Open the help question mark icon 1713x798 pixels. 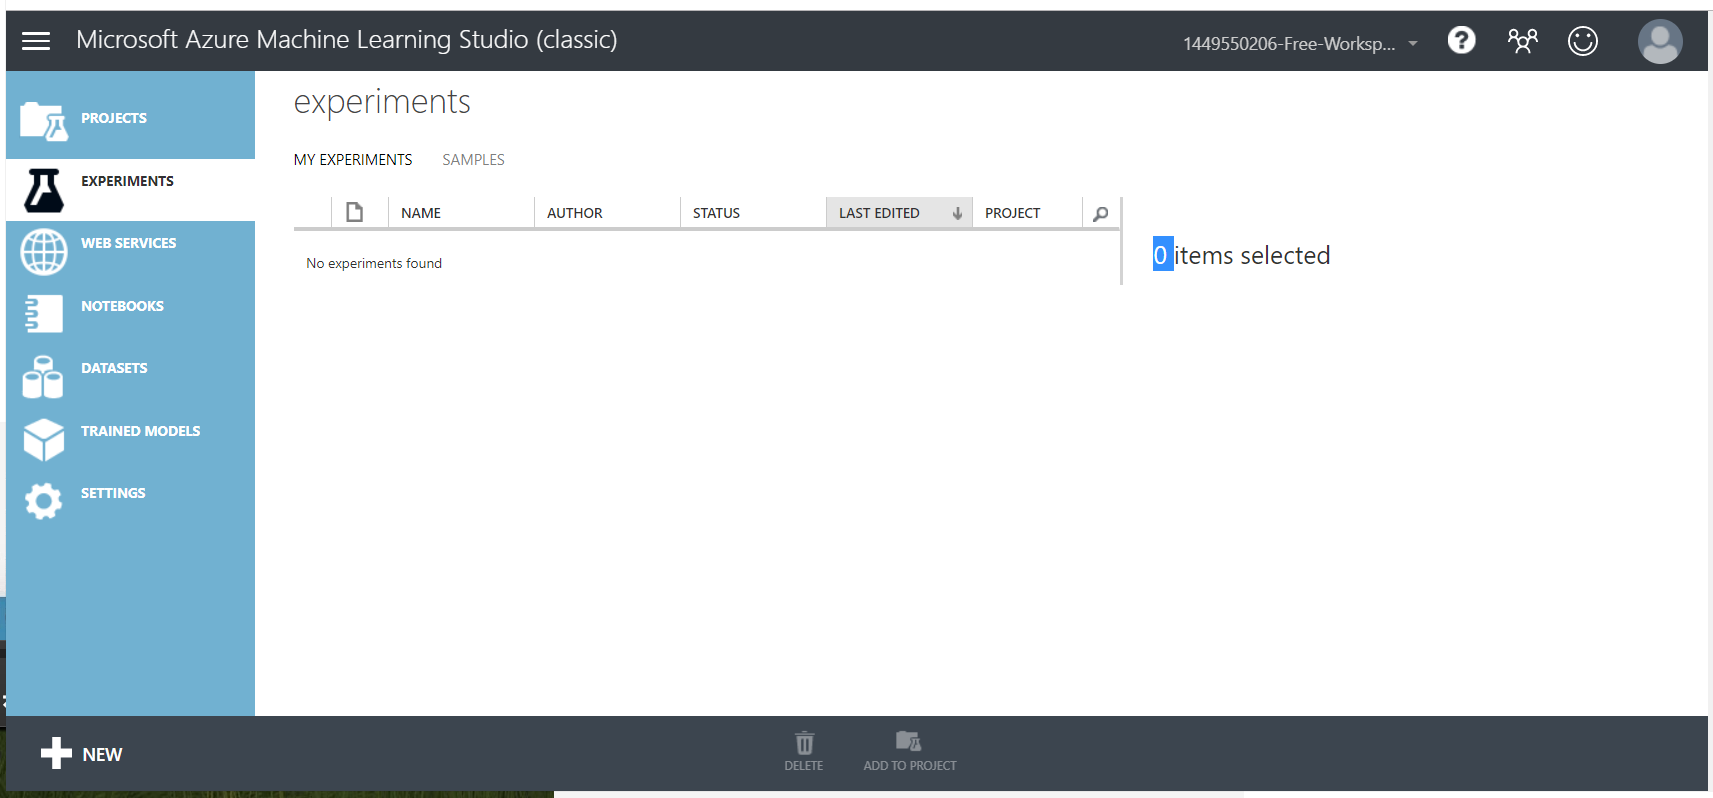[1462, 40]
